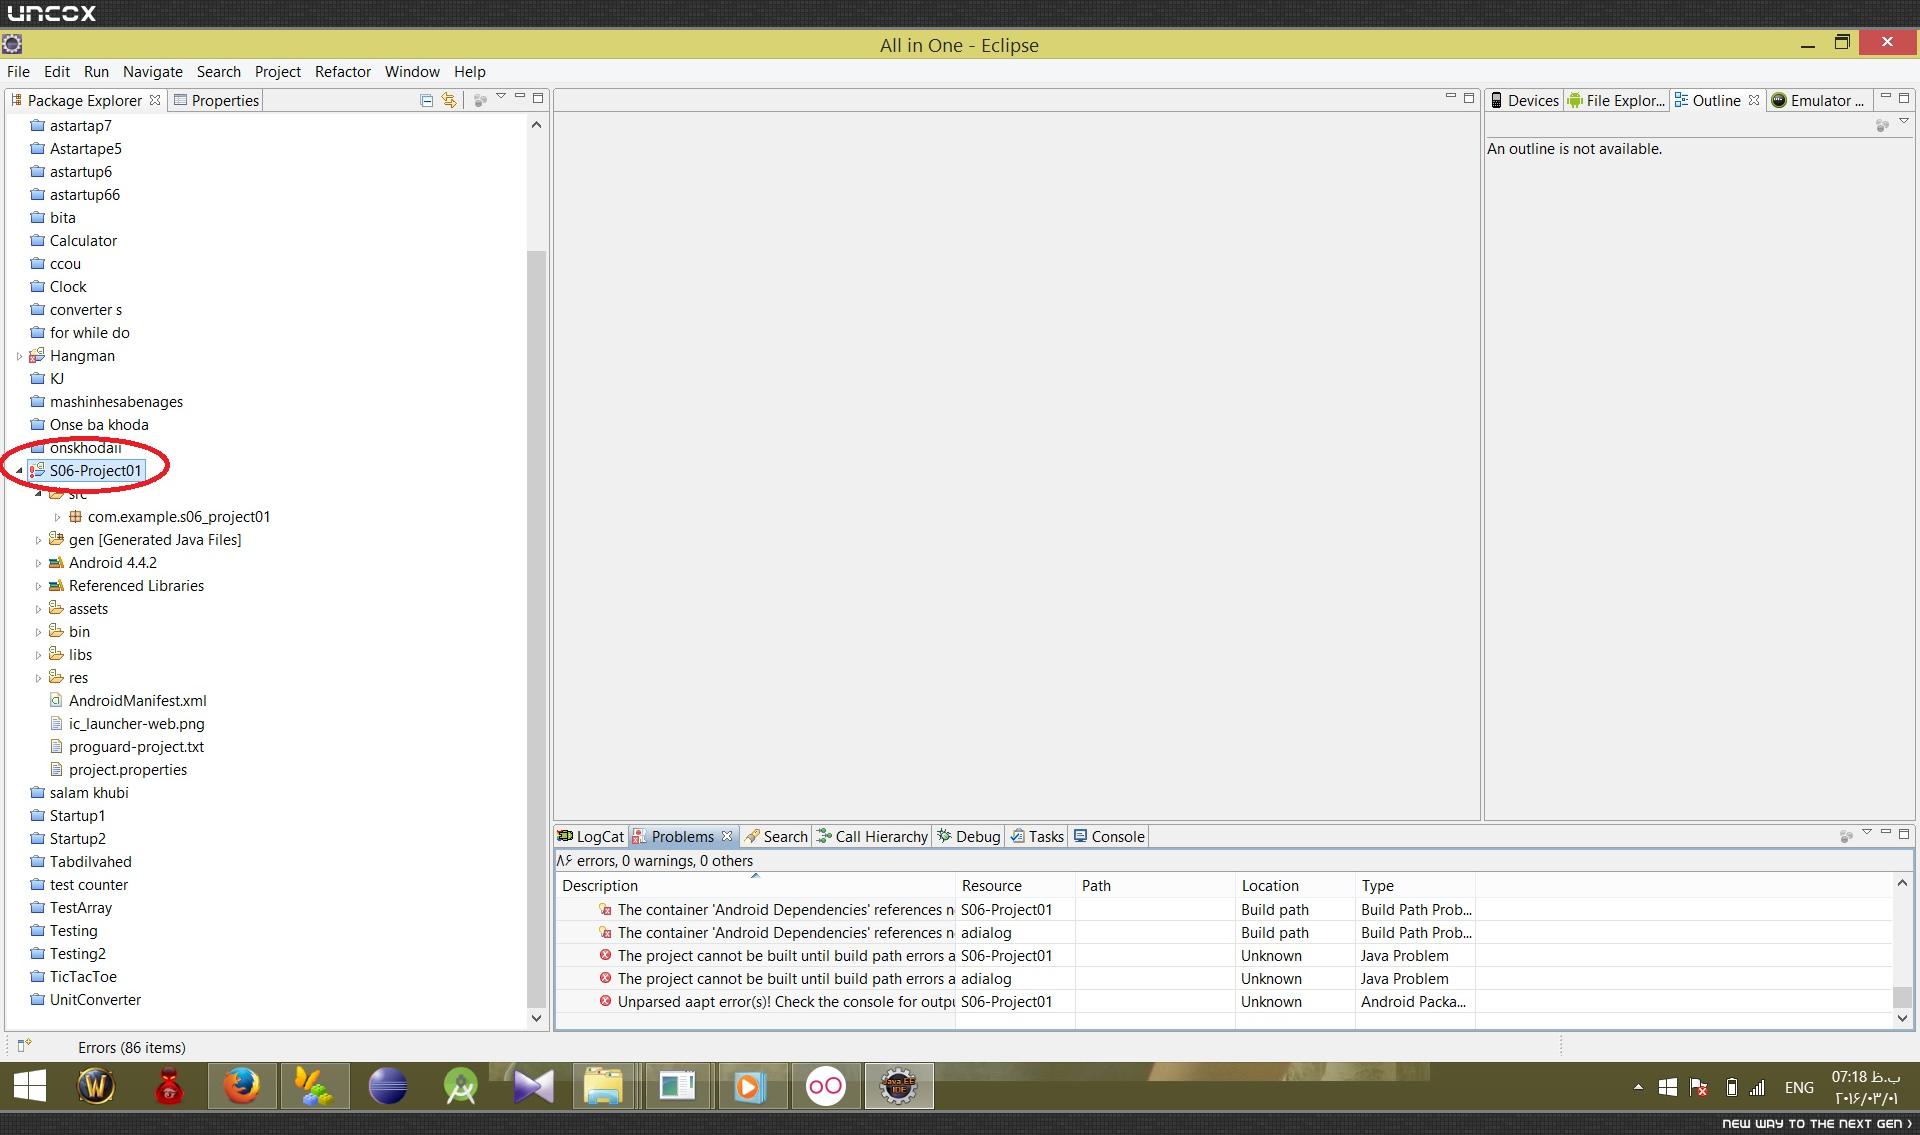
Task: Open the Call Hierarchy tab
Action: [872, 837]
